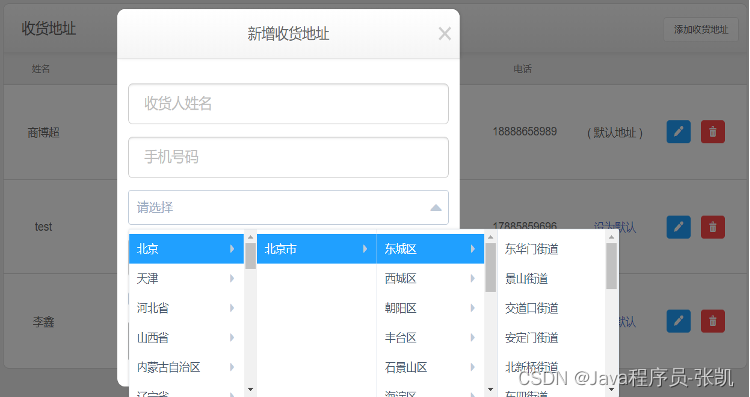
Task: Click 设为默认 link in test row
Action: point(615,227)
